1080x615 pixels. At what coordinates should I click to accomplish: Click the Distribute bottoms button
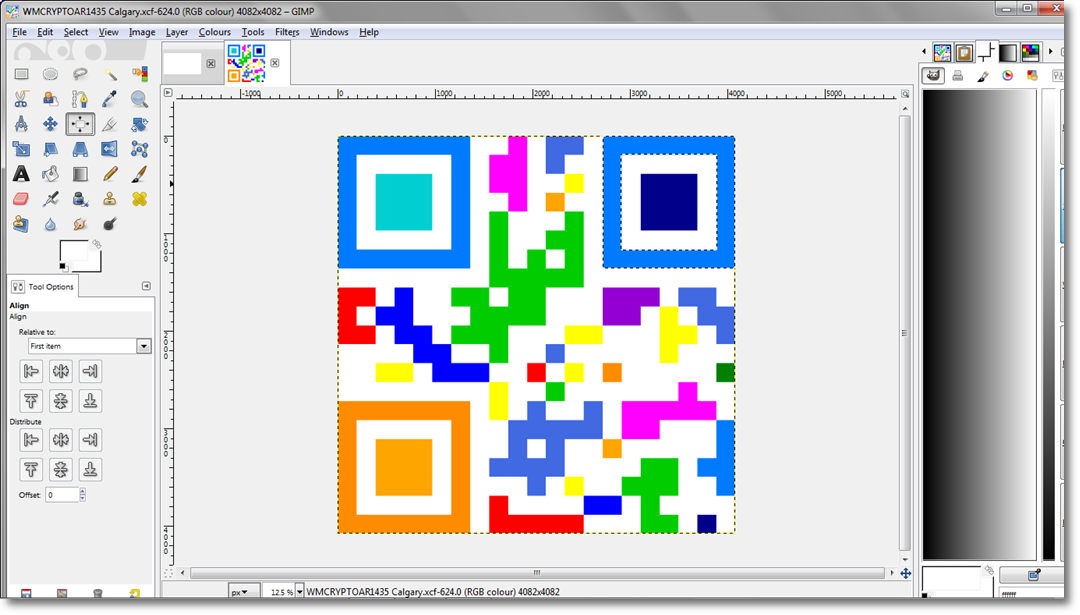tap(90, 470)
